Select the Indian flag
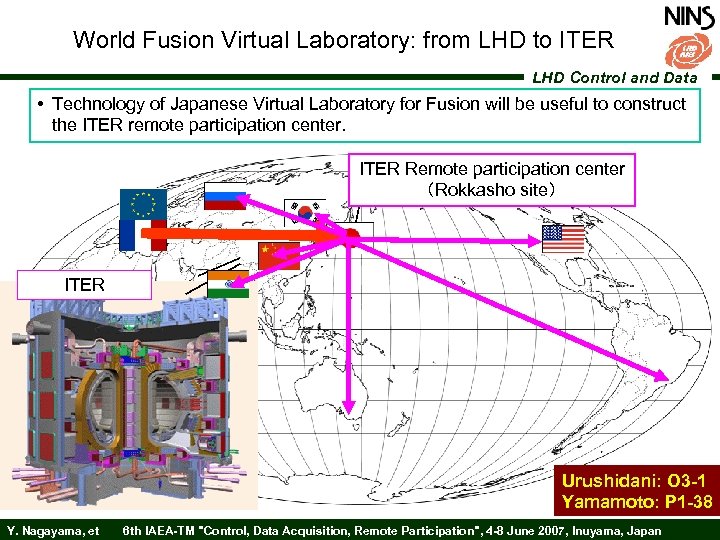Screen dimensions: 720x540 pyautogui.click(x=228, y=284)
